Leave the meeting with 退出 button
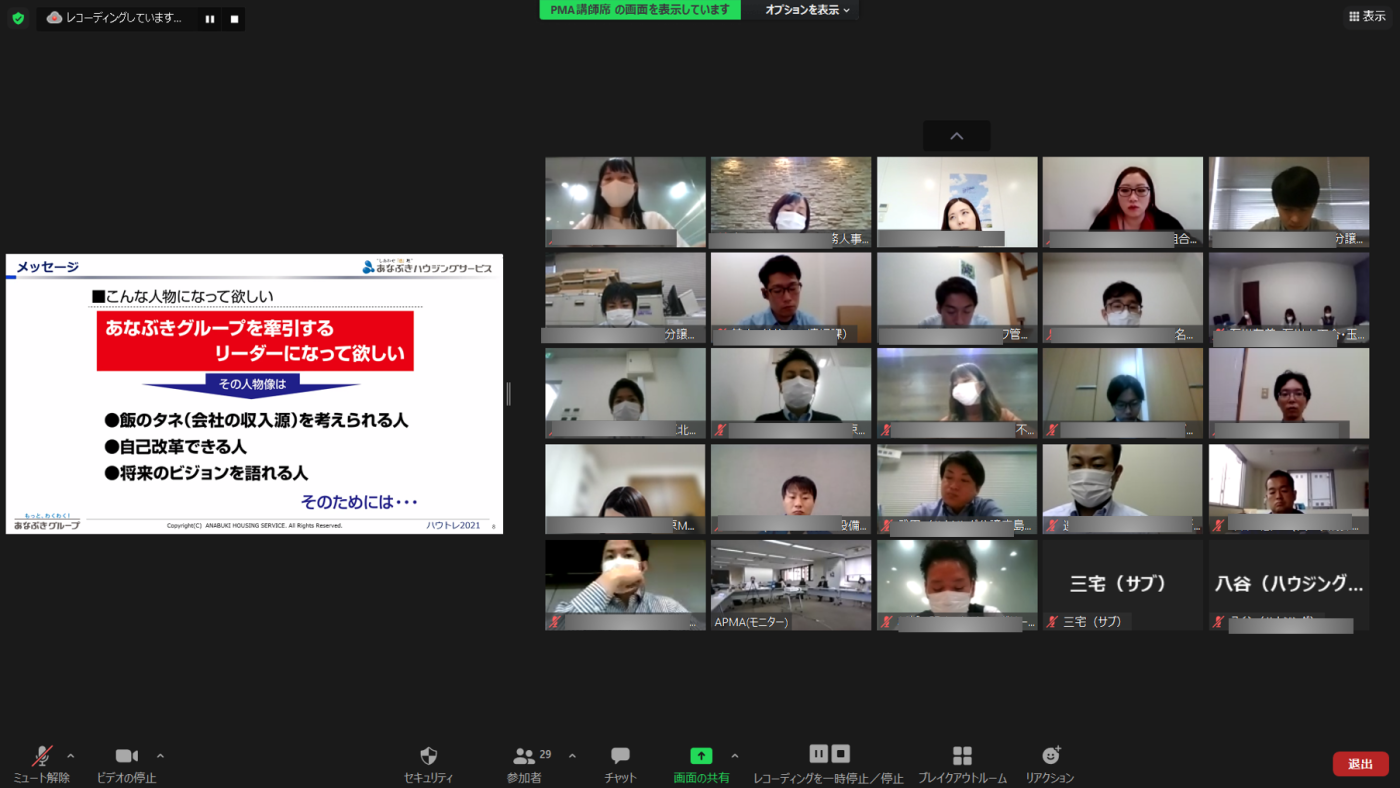 [1360, 764]
